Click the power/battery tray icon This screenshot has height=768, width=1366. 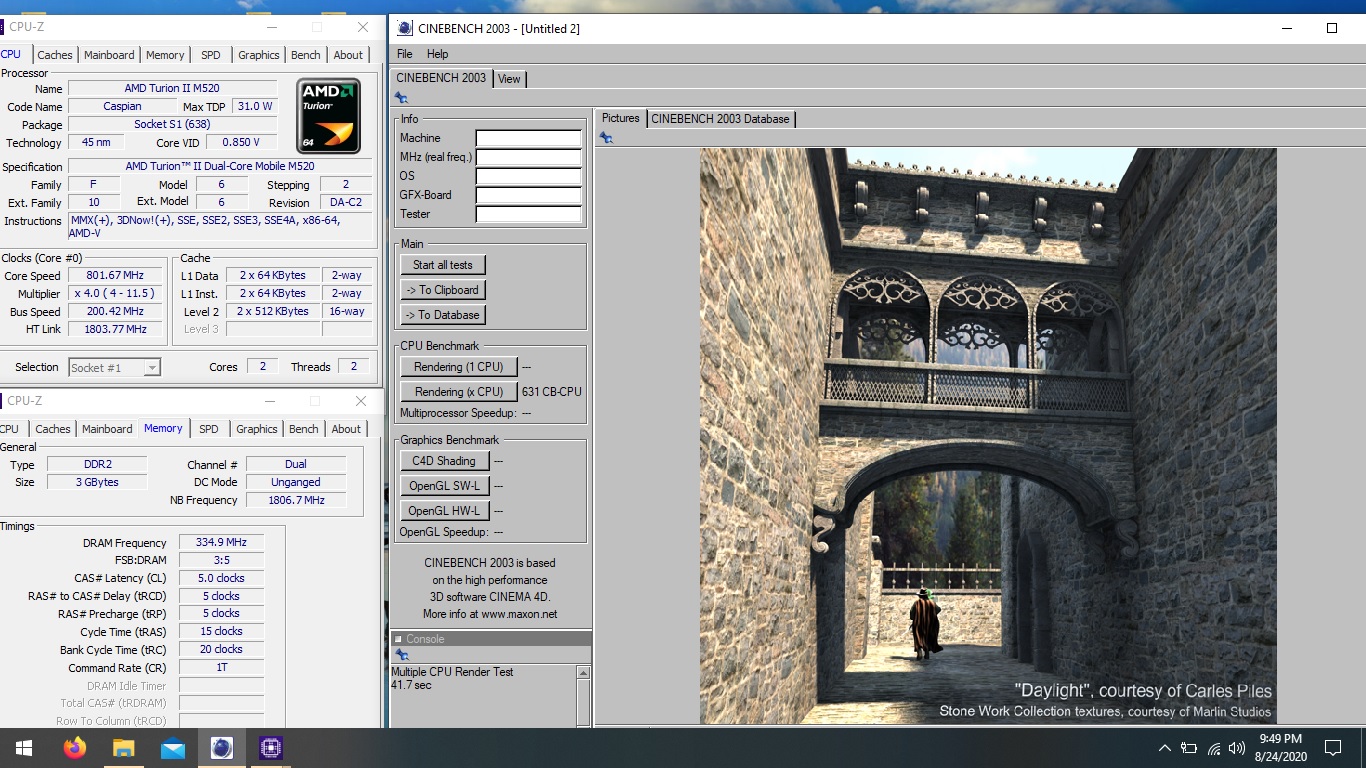(x=1189, y=748)
